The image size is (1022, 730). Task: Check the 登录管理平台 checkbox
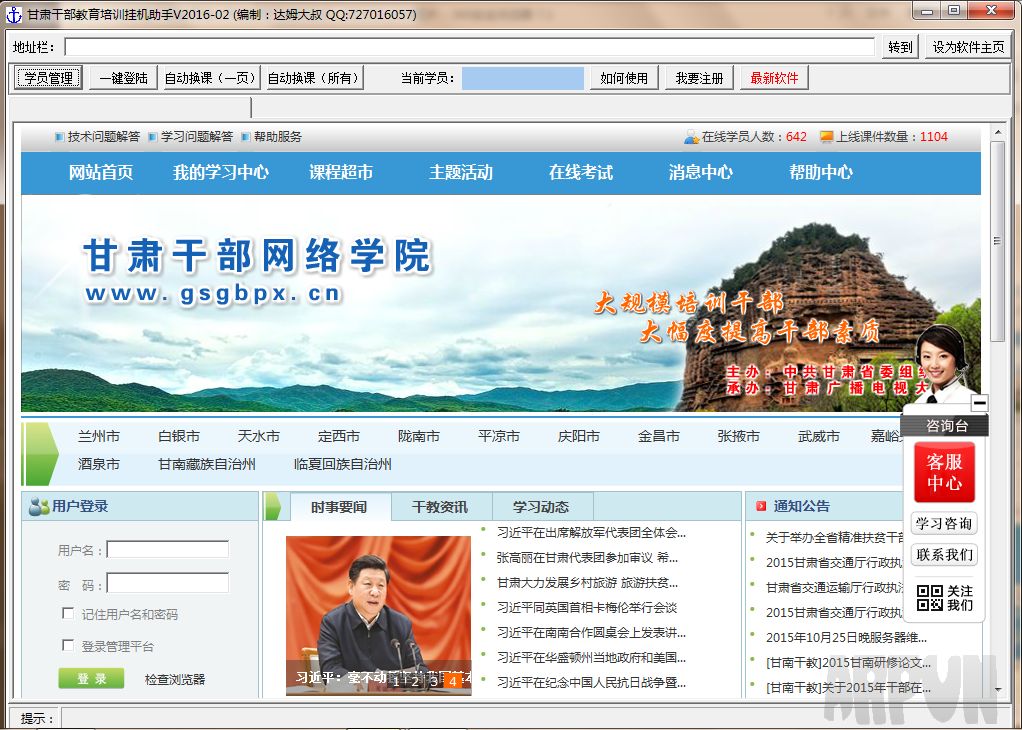68,645
